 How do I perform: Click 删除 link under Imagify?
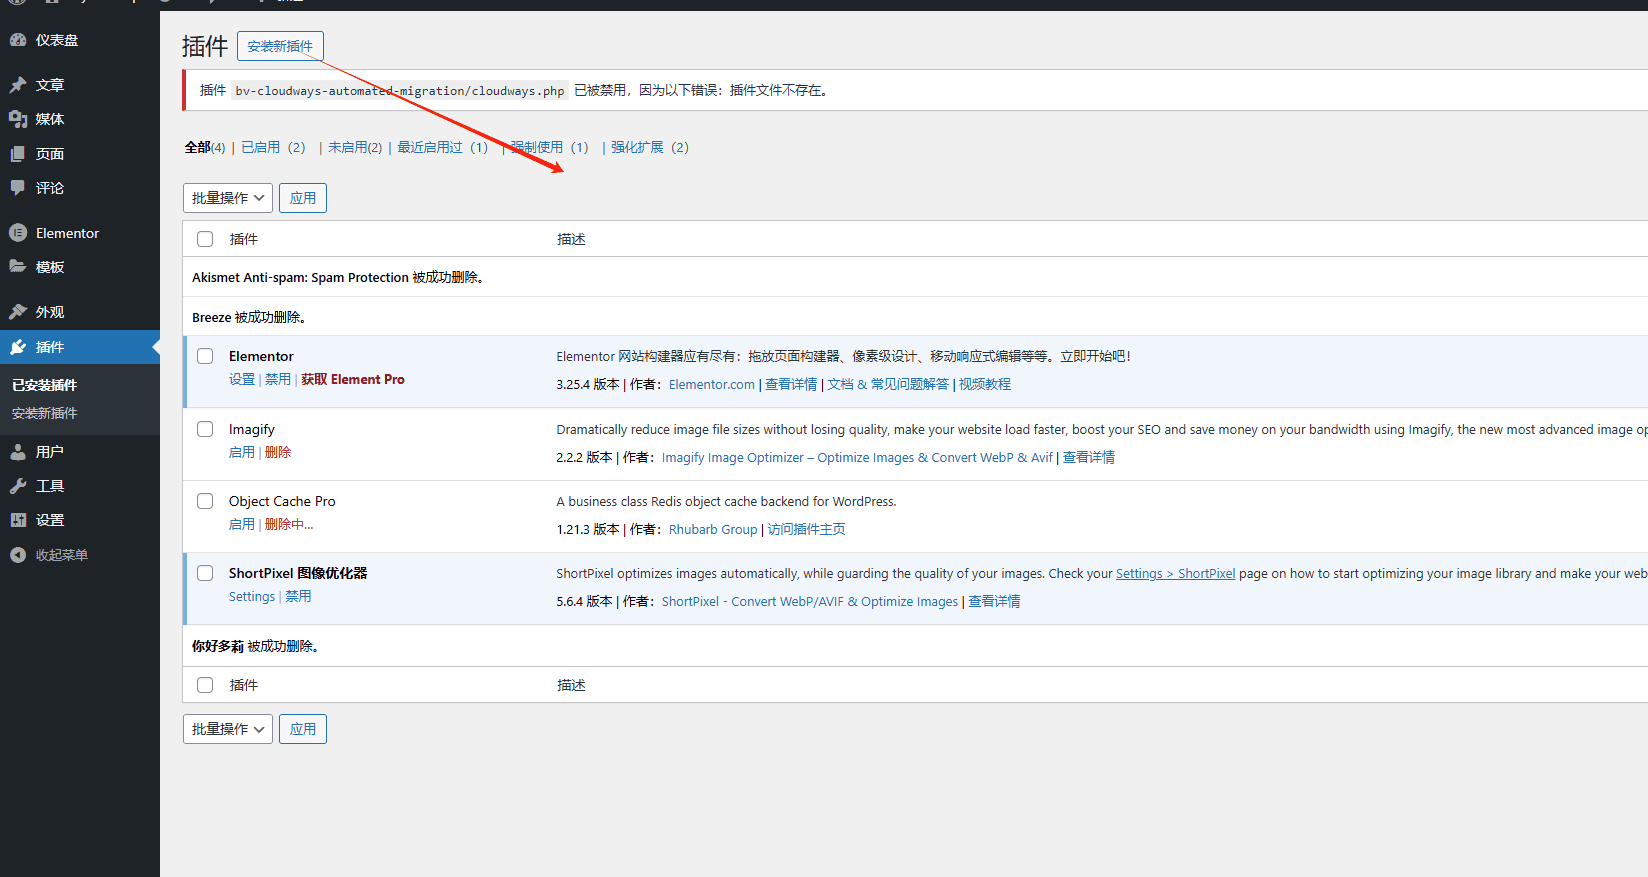tap(278, 452)
